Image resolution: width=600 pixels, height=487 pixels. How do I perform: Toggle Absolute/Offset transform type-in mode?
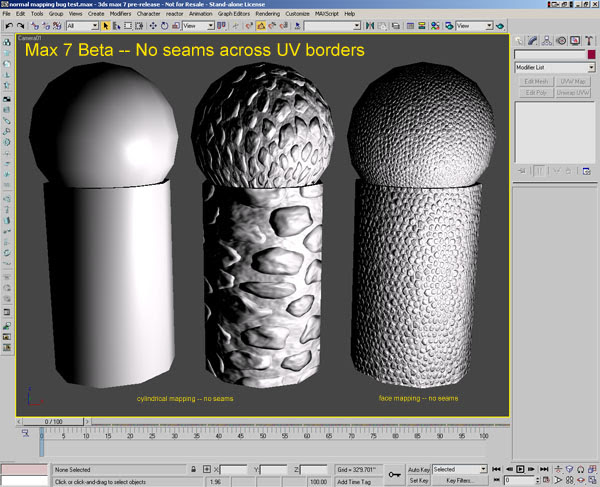coord(207,469)
